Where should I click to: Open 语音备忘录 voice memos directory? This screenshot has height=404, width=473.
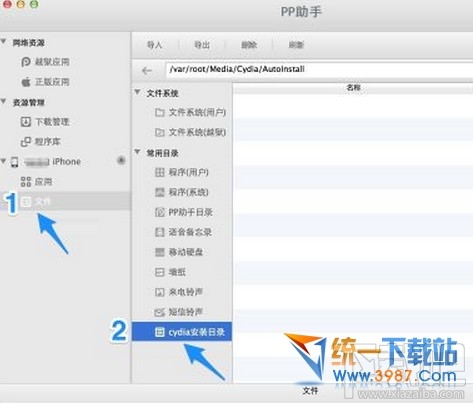(x=184, y=232)
